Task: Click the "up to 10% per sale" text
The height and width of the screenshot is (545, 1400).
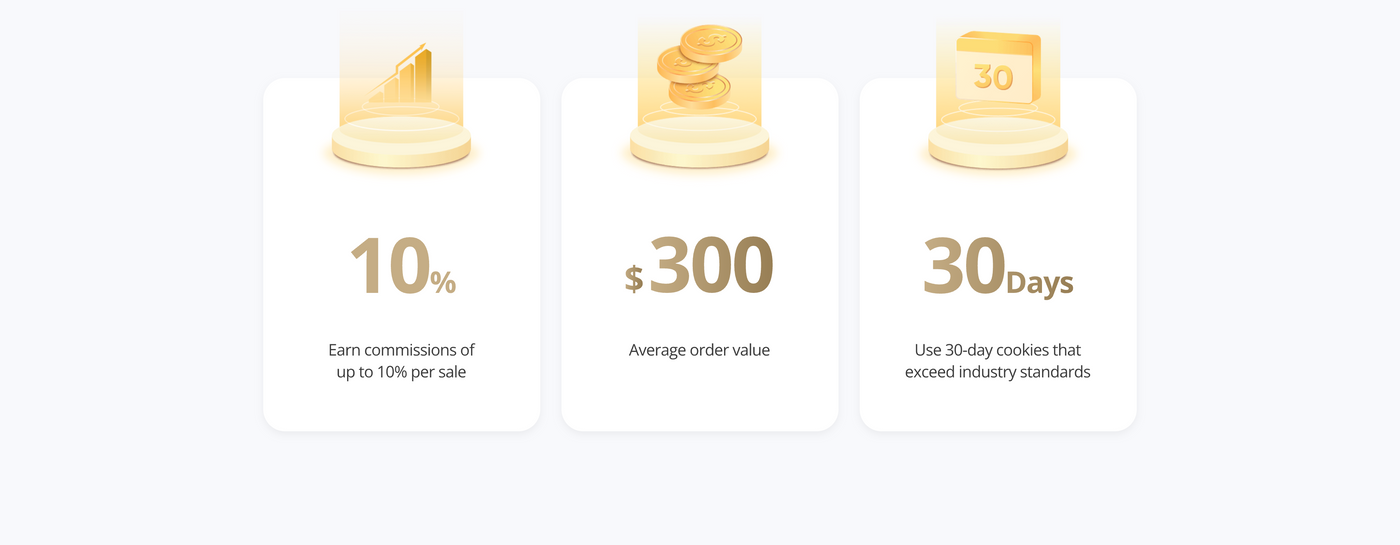Action: click(401, 372)
